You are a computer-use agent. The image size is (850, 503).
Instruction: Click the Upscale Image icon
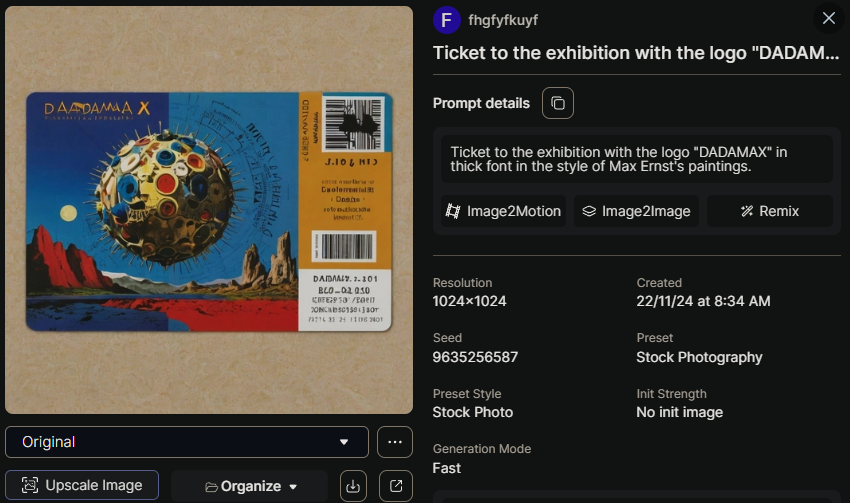pyautogui.click(x=29, y=486)
